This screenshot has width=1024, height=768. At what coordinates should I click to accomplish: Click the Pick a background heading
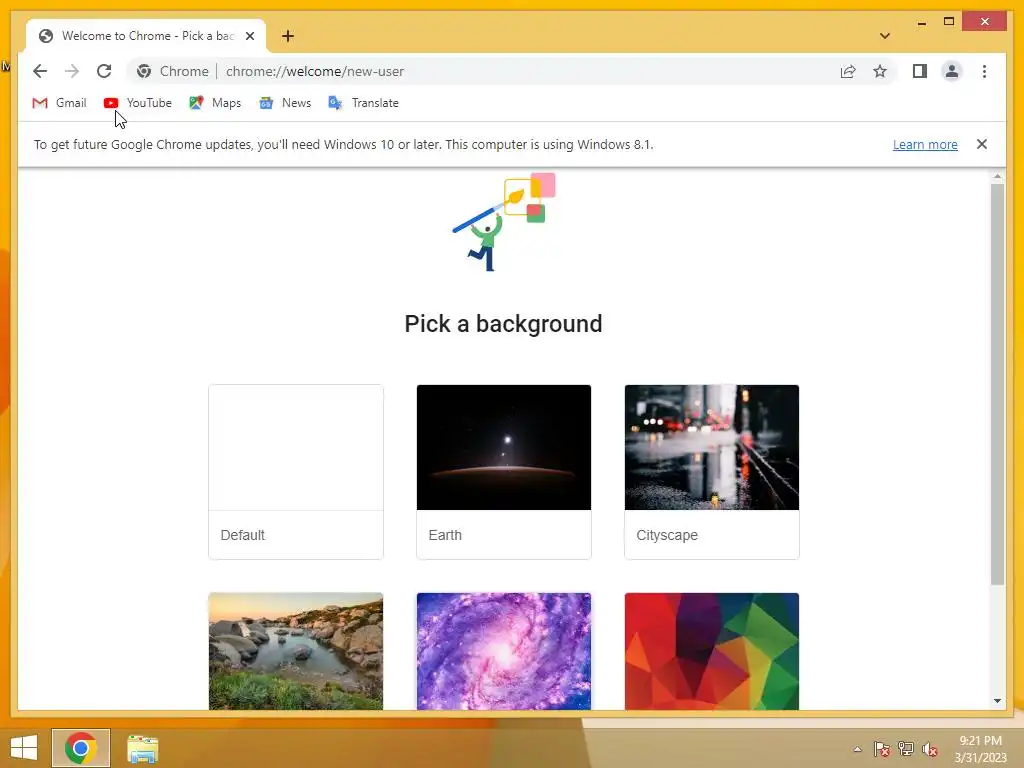pos(503,324)
